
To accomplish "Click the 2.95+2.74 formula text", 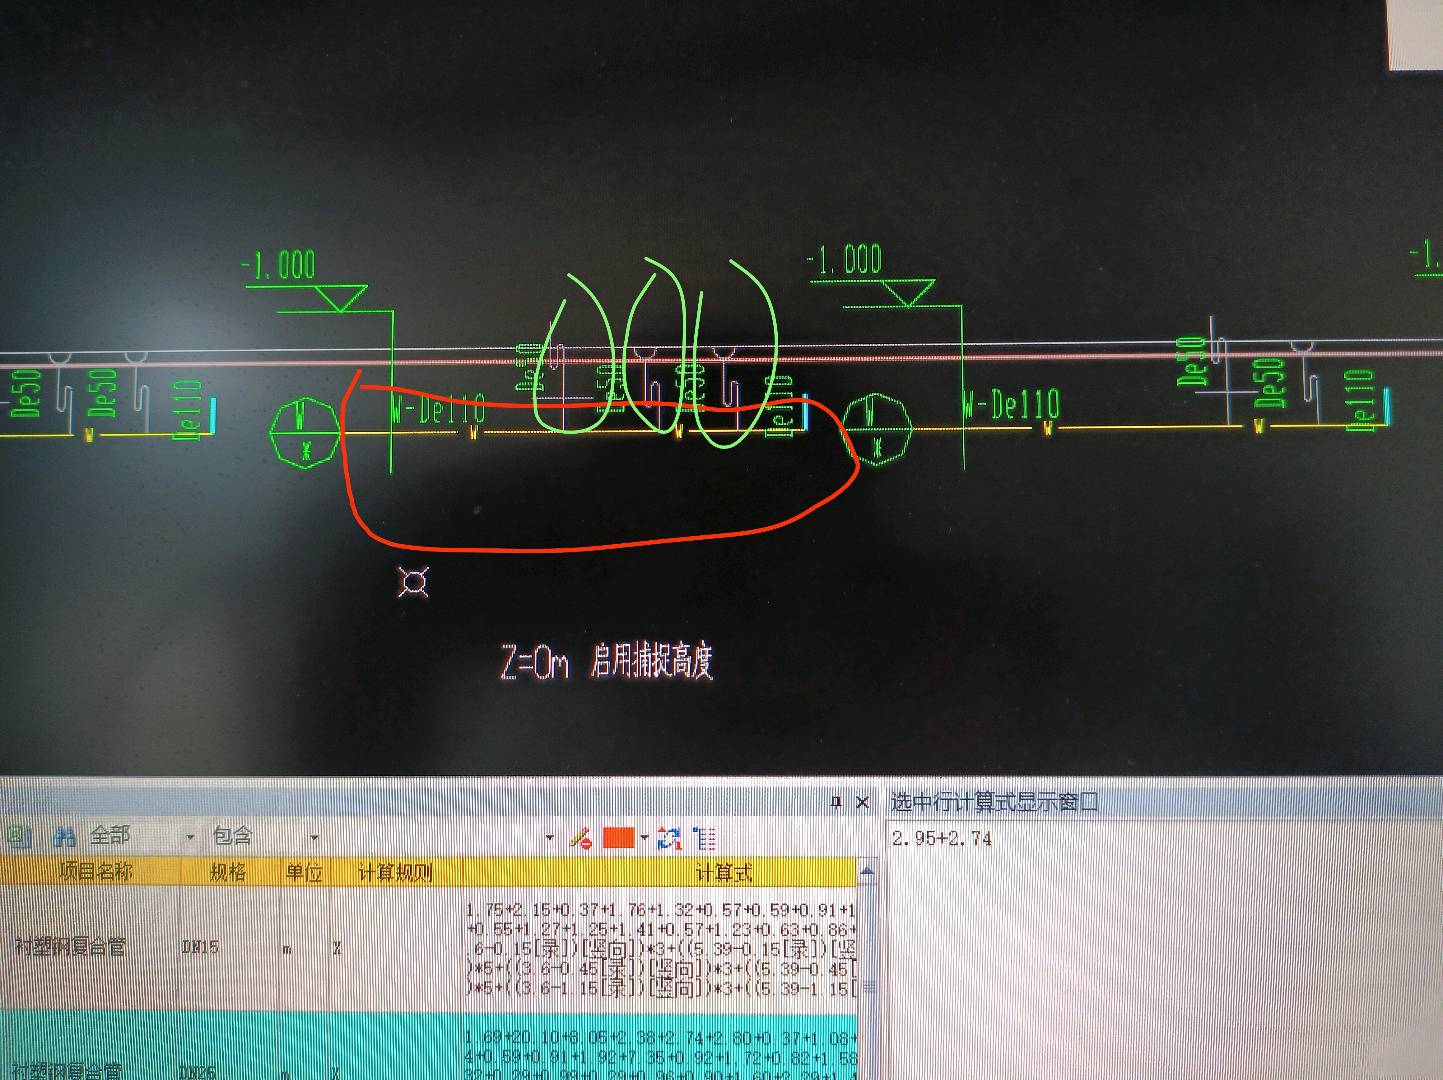I will coord(942,838).
